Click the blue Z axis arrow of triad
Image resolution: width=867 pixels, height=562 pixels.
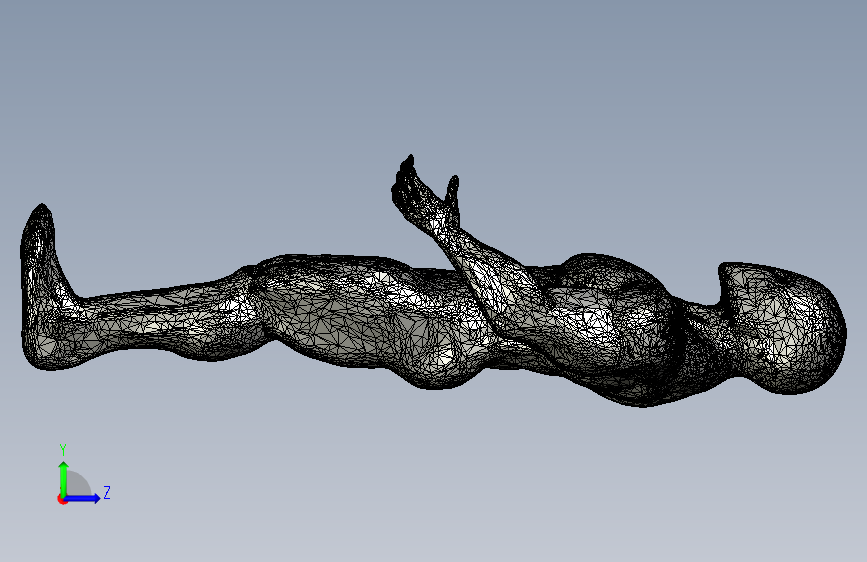(x=83, y=498)
